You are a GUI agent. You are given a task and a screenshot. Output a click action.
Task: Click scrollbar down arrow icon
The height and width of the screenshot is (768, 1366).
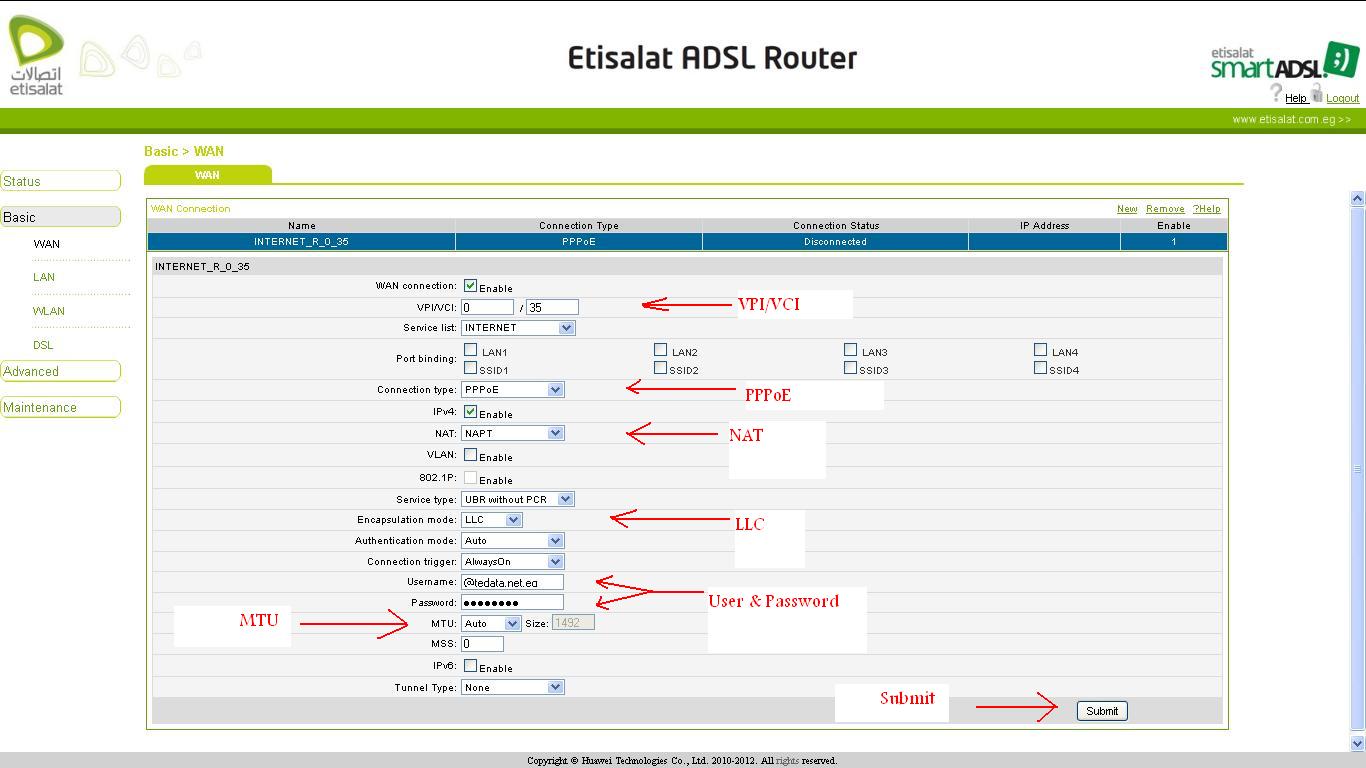coord(1357,743)
